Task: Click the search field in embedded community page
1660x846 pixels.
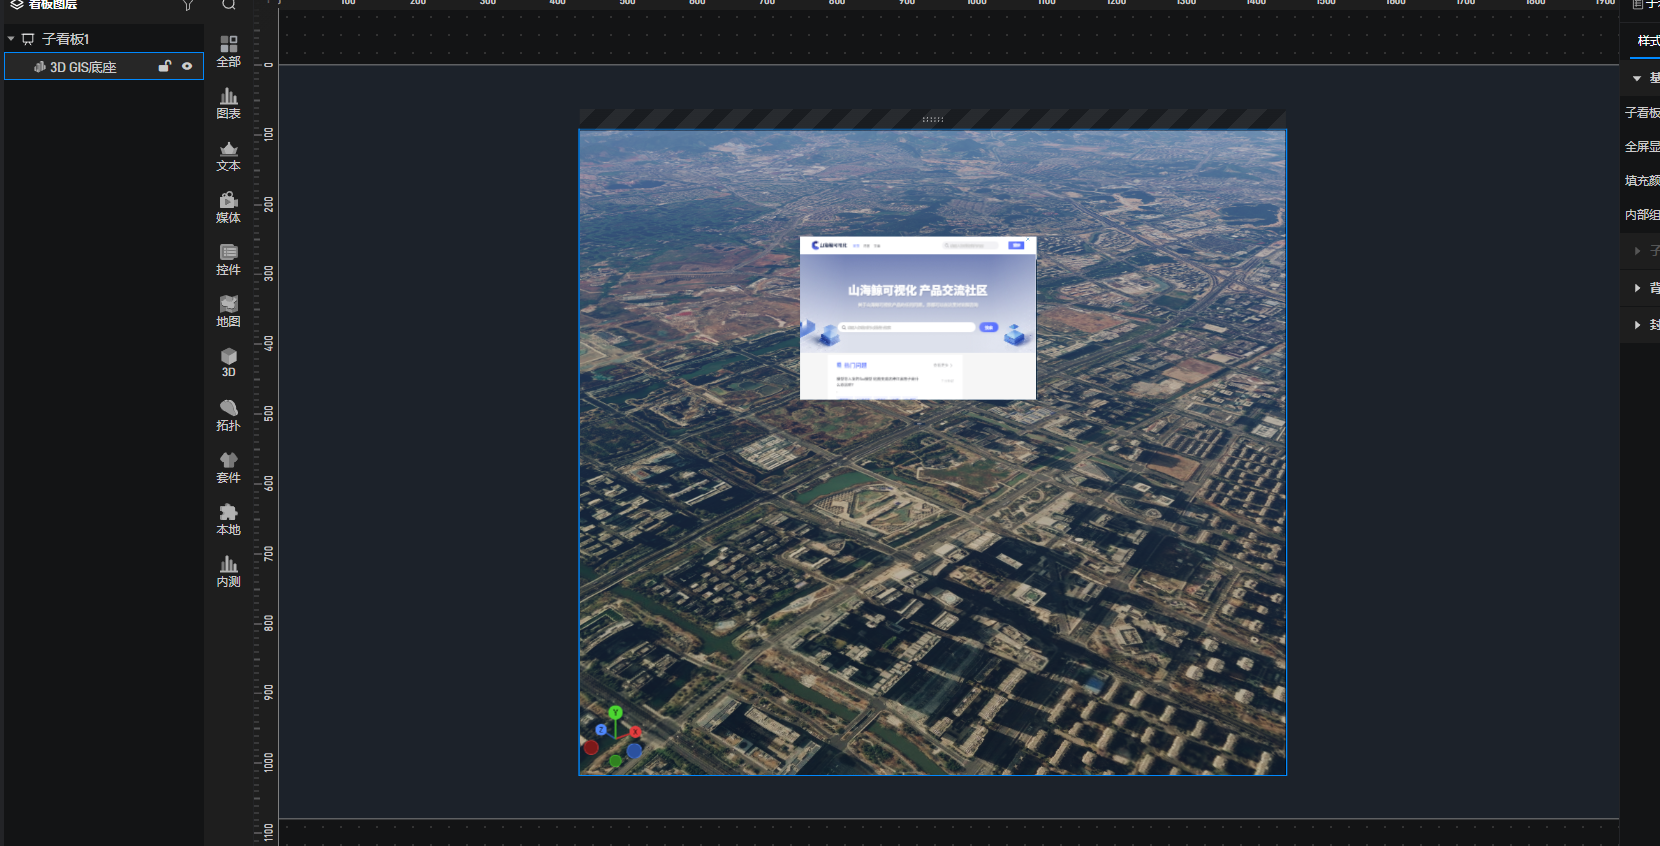Action: pos(908,327)
